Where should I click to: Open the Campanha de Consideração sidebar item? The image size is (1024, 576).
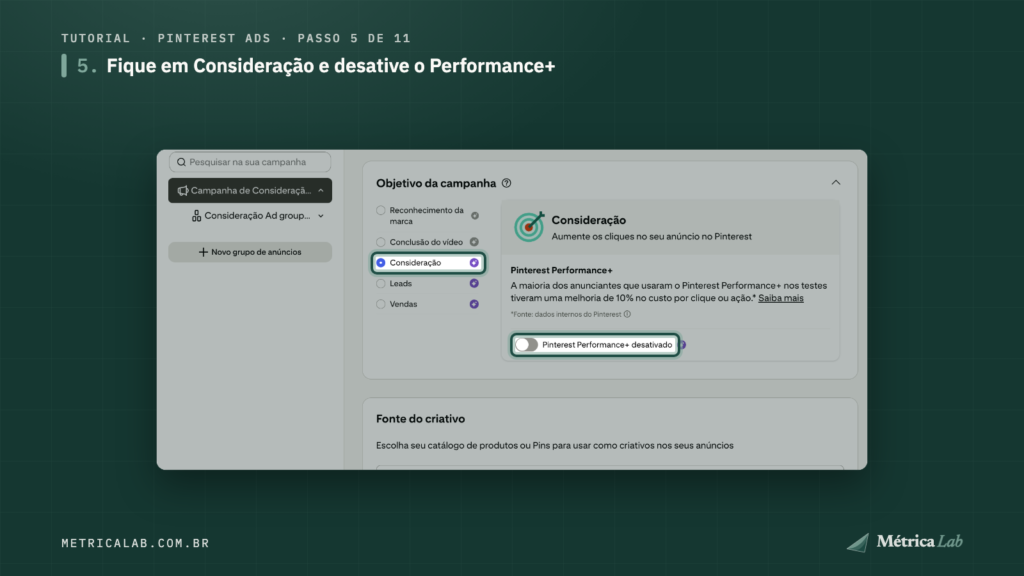[250, 191]
